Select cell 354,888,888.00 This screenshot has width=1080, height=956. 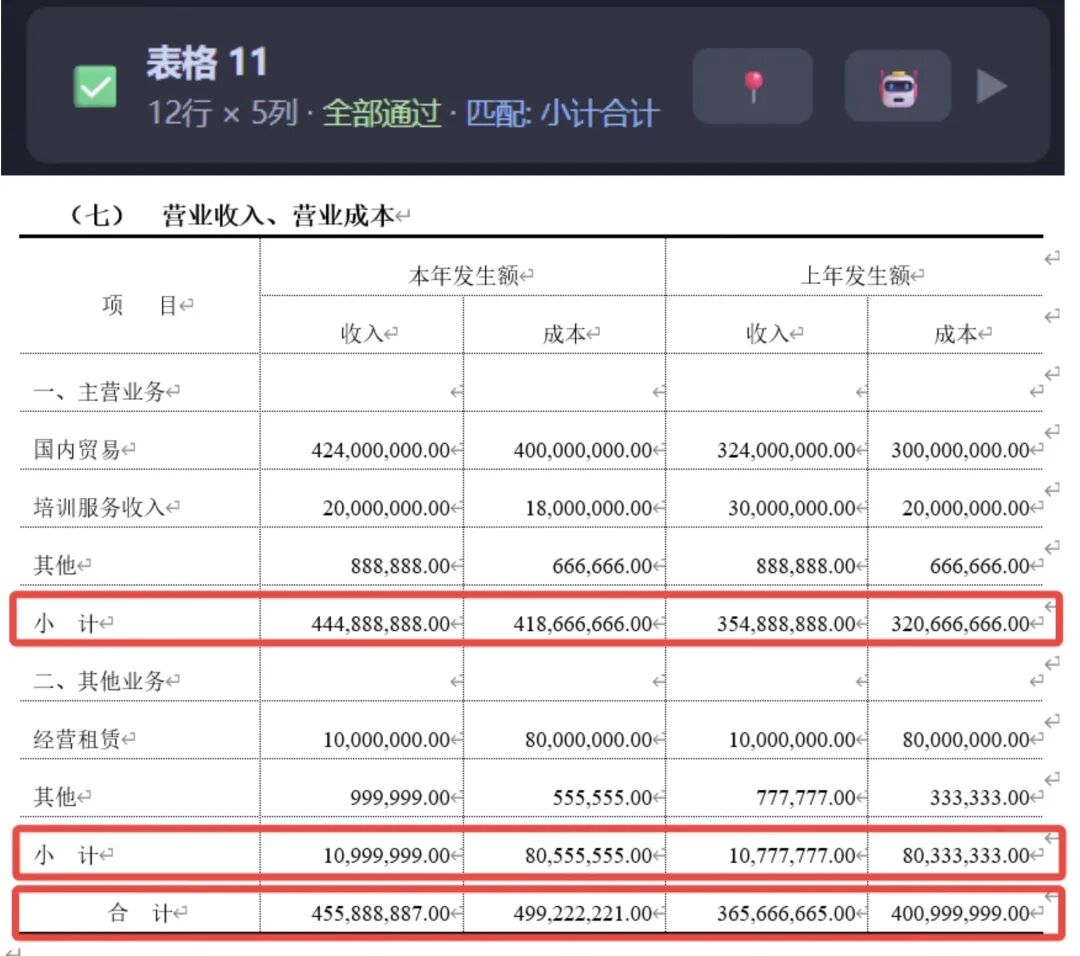tap(786, 624)
